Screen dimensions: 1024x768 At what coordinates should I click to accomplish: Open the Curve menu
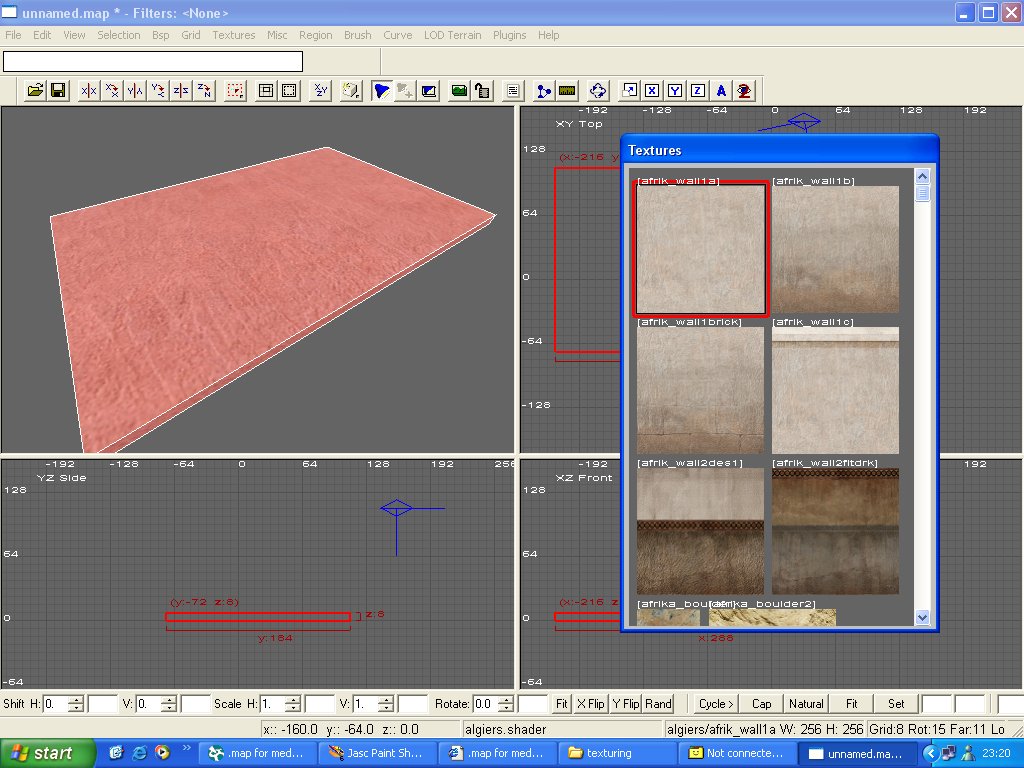click(397, 35)
